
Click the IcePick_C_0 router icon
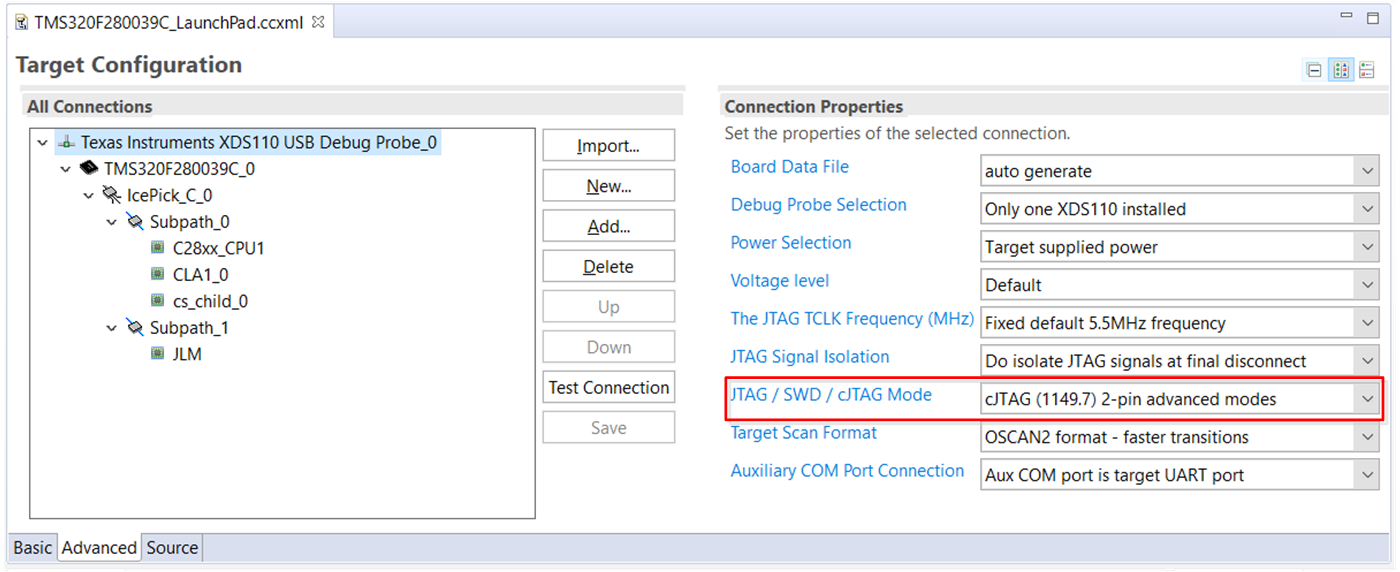coord(112,195)
